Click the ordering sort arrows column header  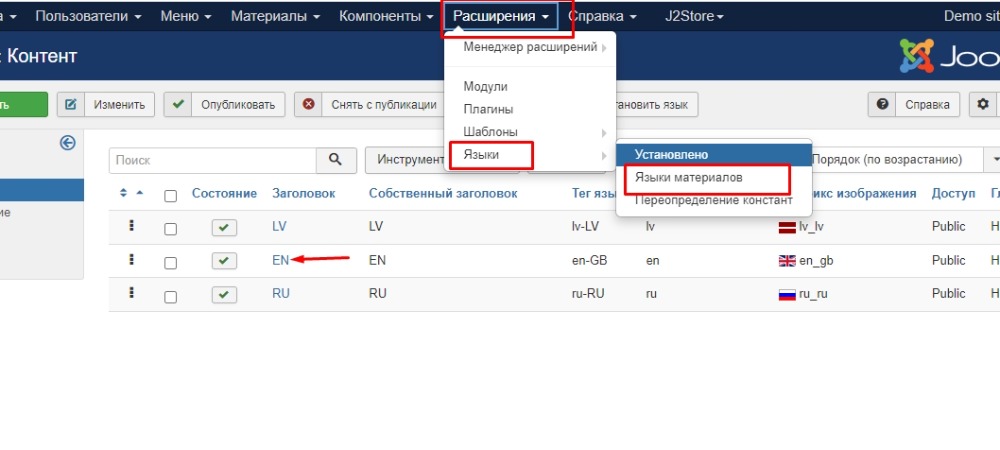click(131, 193)
